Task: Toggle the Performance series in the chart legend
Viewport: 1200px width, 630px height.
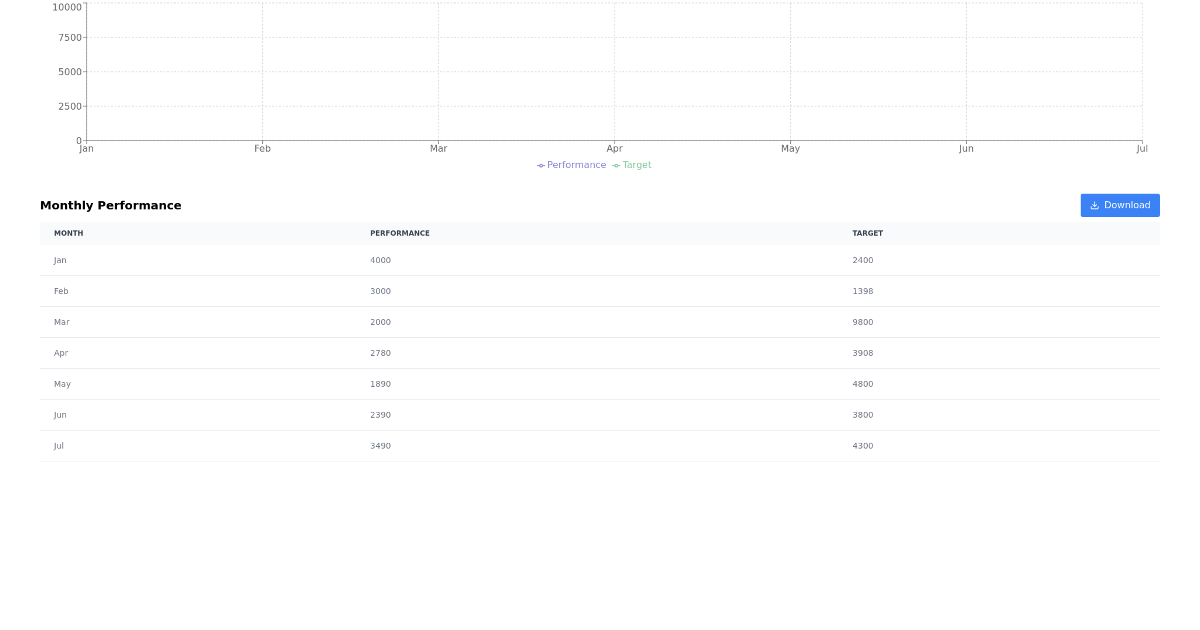Action: pyautogui.click(x=576, y=165)
